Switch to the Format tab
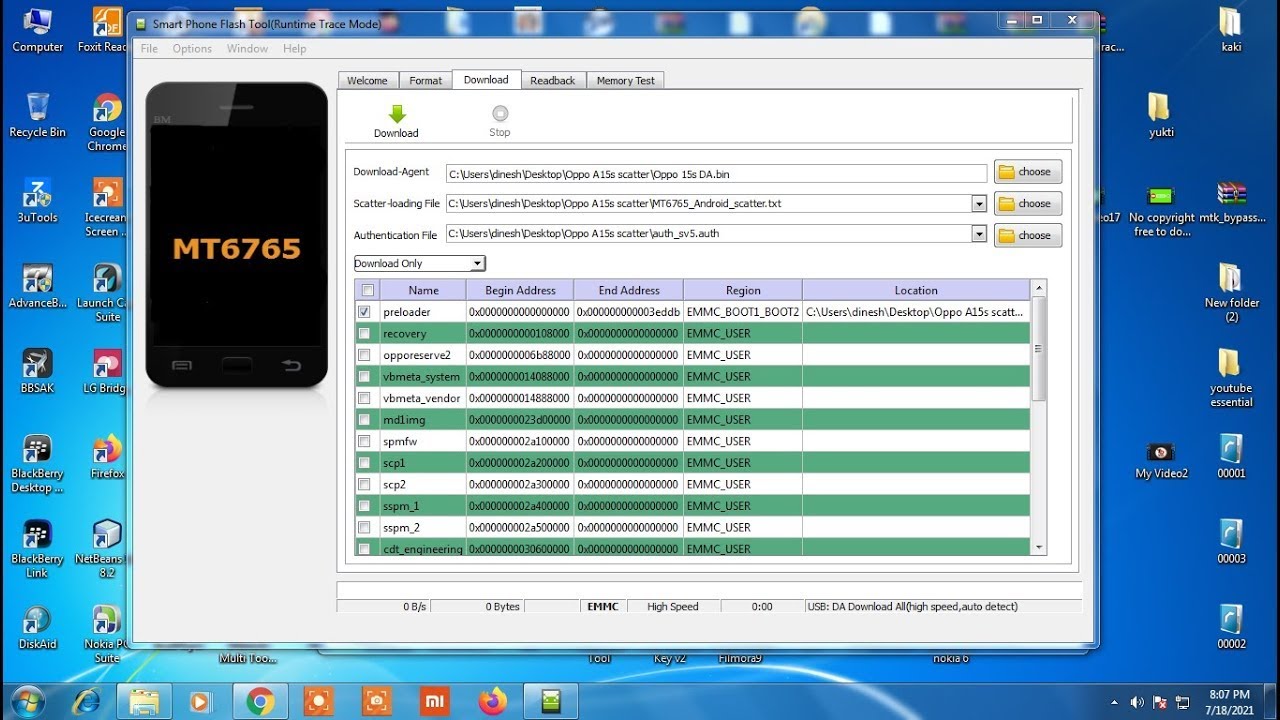 425,80
